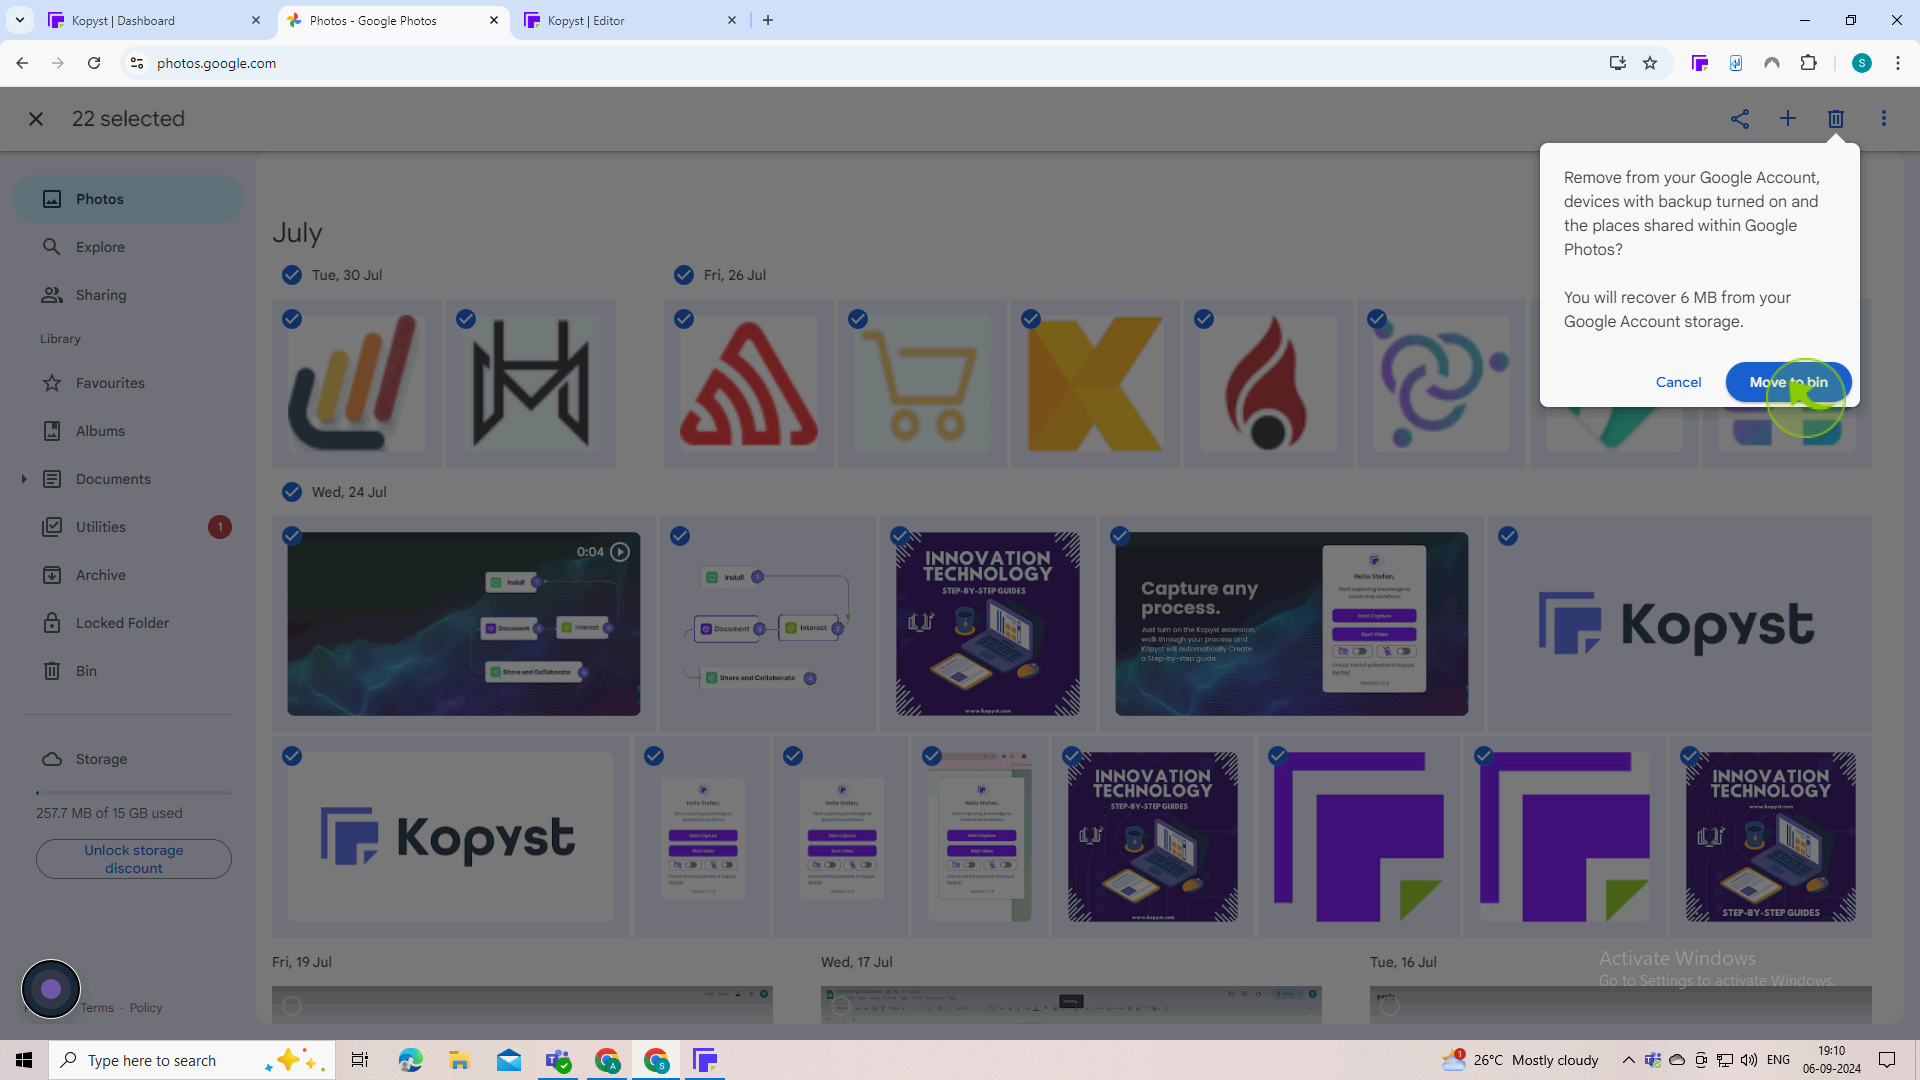The width and height of the screenshot is (1920, 1080).
Task: Open Microsoft Edge from taskbar
Action: (x=410, y=1060)
